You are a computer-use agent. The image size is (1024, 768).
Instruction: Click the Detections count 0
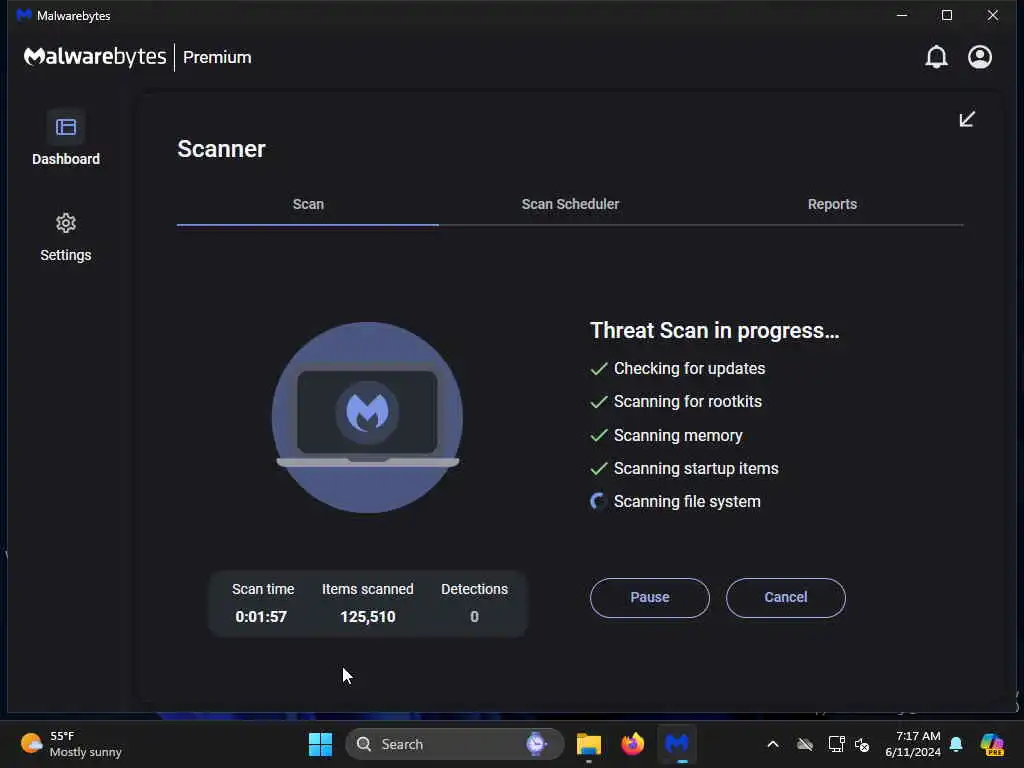pyautogui.click(x=475, y=617)
